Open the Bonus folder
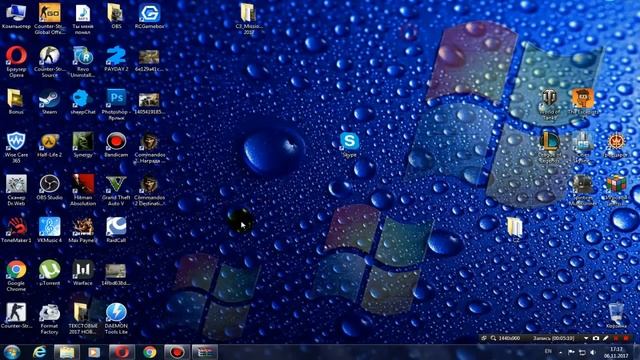The height and width of the screenshot is (360, 640). 16,101
